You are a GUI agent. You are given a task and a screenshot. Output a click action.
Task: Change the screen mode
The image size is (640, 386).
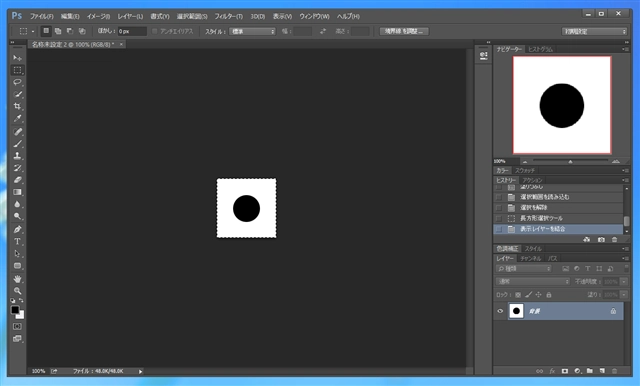tap(17, 339)
